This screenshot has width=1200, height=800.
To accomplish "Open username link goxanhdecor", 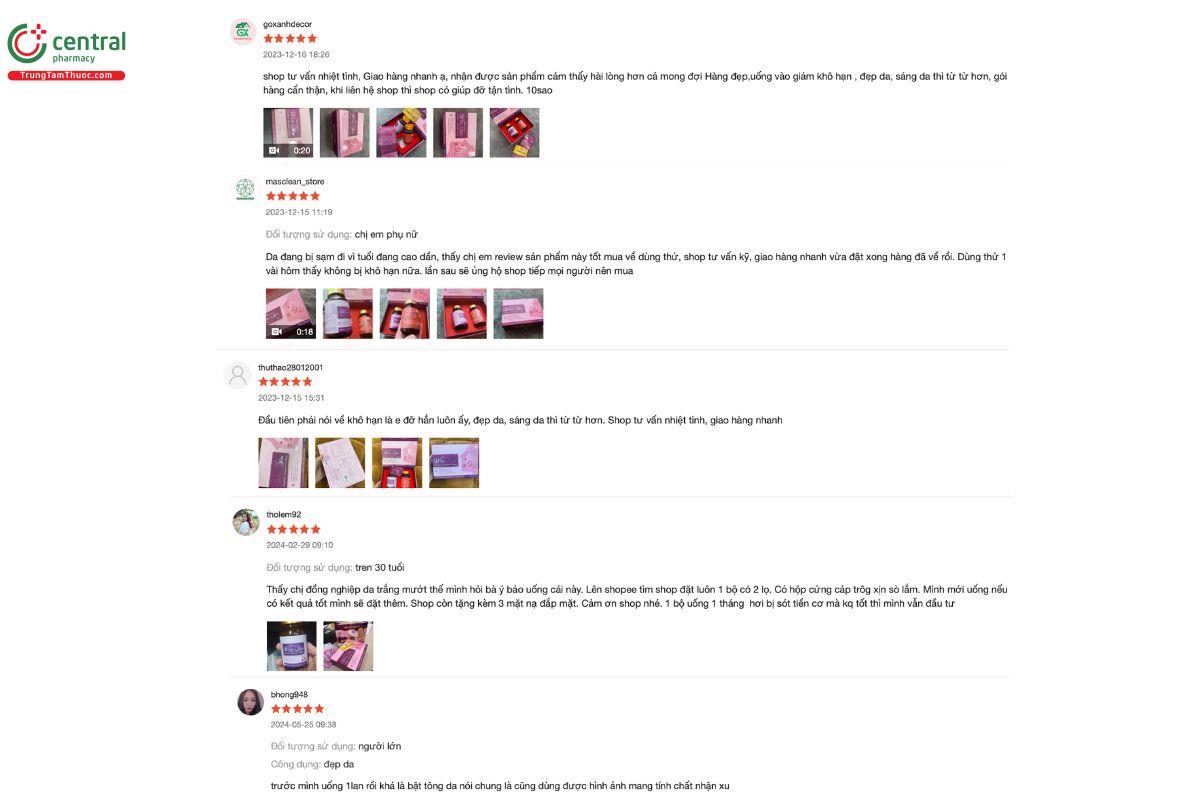I will coord(288,24).
